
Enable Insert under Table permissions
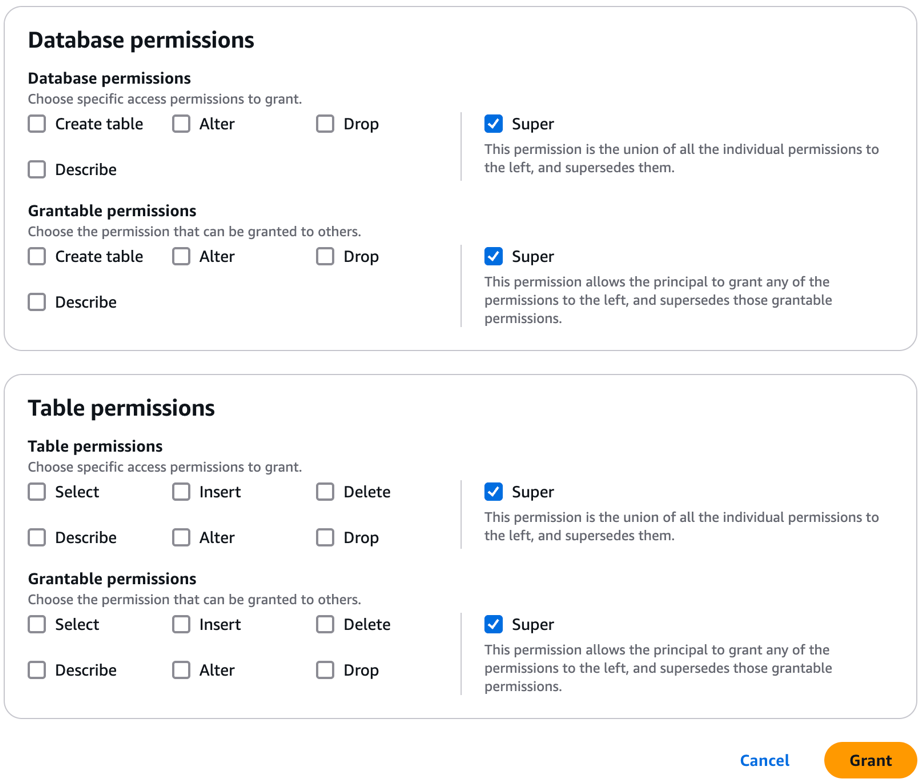tap(181, 492)
